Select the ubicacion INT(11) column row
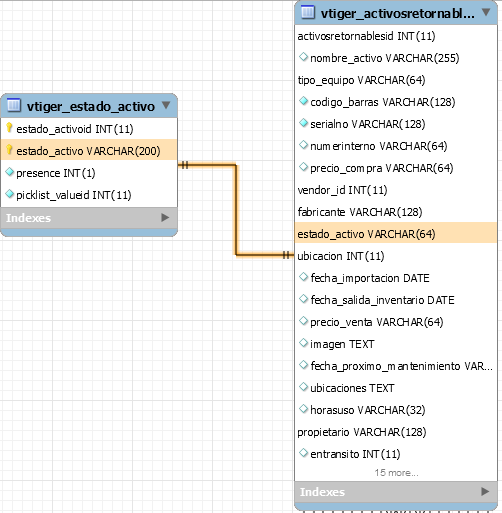Viewport: 502px width, 513px height. (x=396, y=256)
